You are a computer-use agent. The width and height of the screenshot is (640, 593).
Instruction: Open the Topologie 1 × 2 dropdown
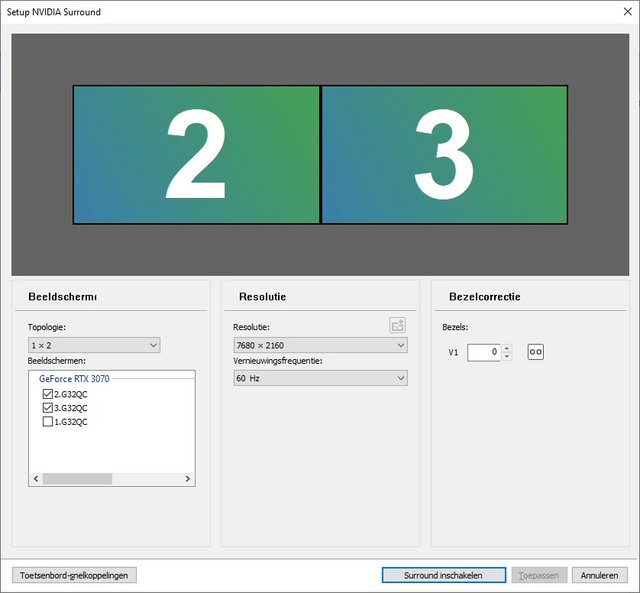[94, 345]
